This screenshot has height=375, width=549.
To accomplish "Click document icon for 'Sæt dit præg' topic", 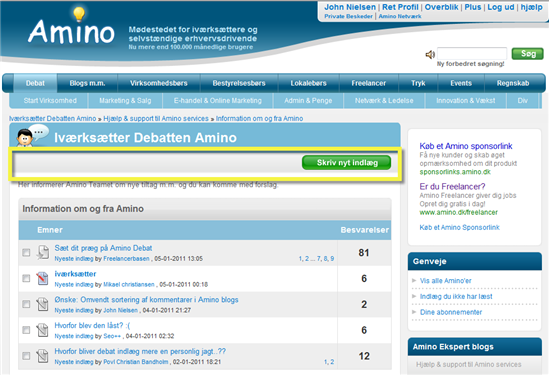I will point(43,252).
